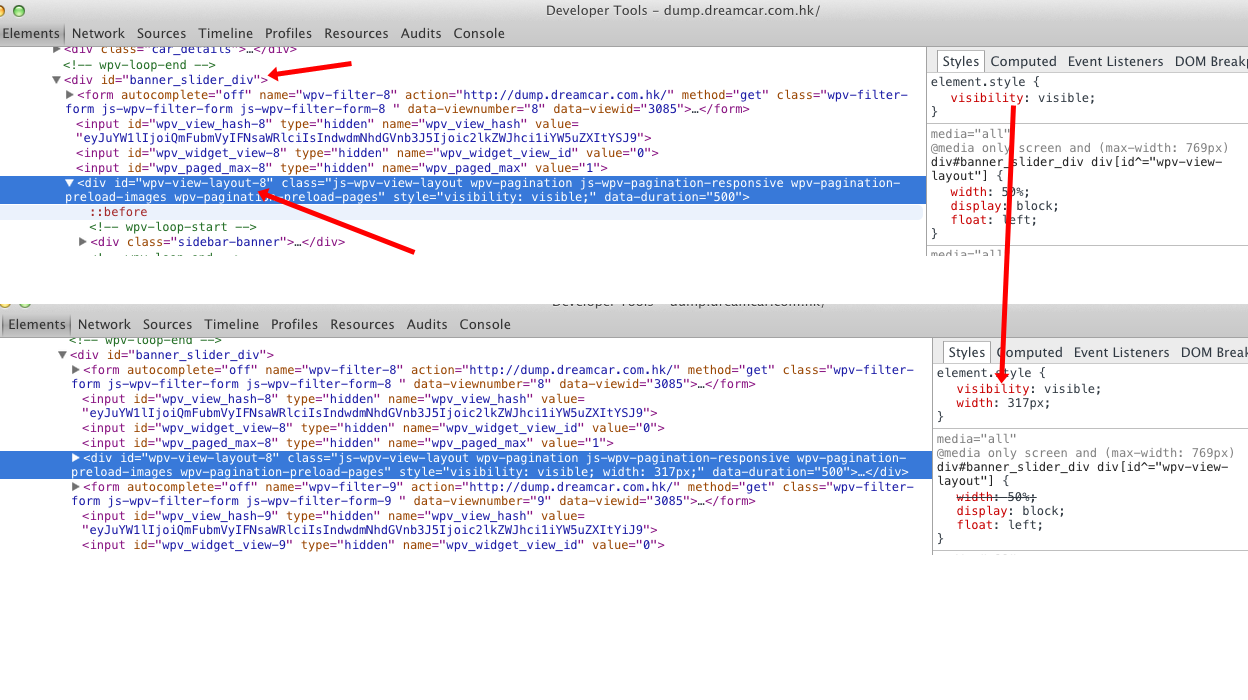Open Timeline tab in the lower window
This screenshot has height=700, width=1248.
tap(232, 324)
